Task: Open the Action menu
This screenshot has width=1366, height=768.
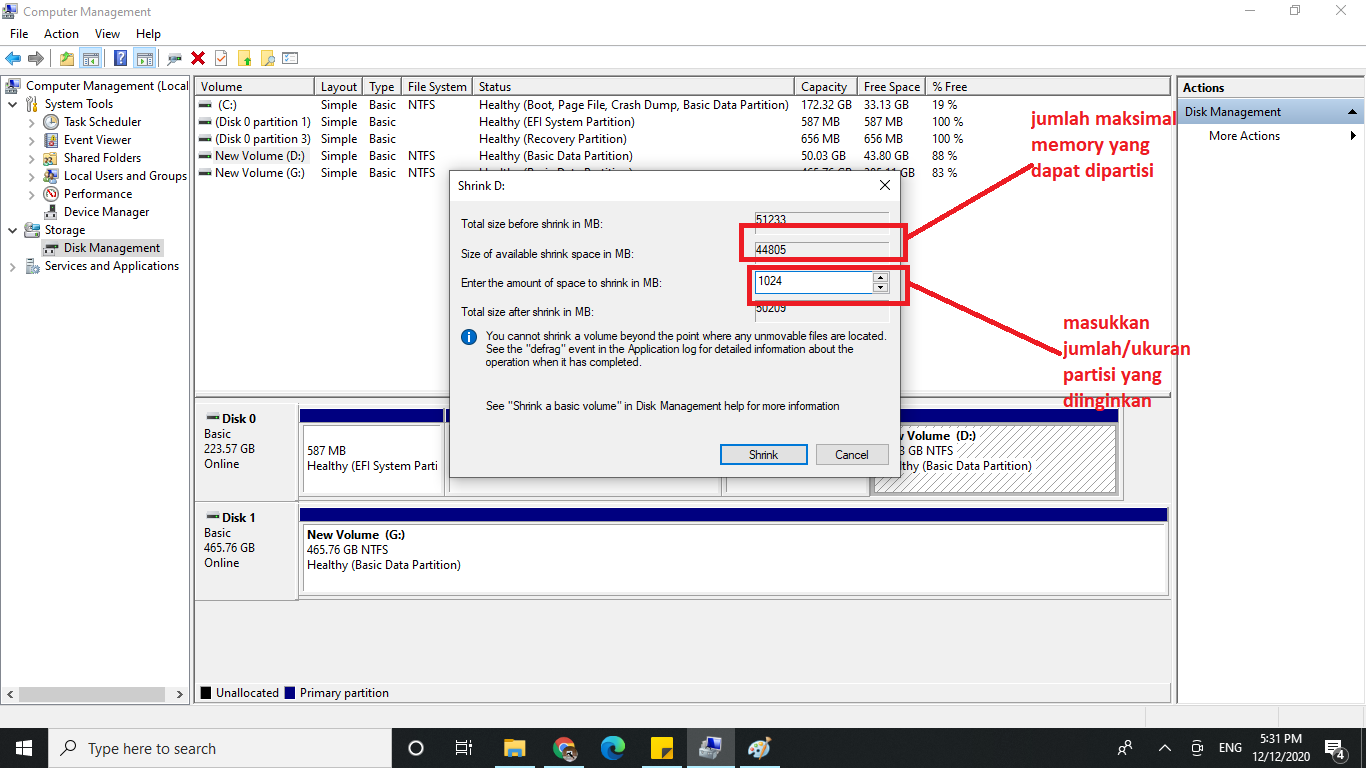Action: [x=61, y=33]
